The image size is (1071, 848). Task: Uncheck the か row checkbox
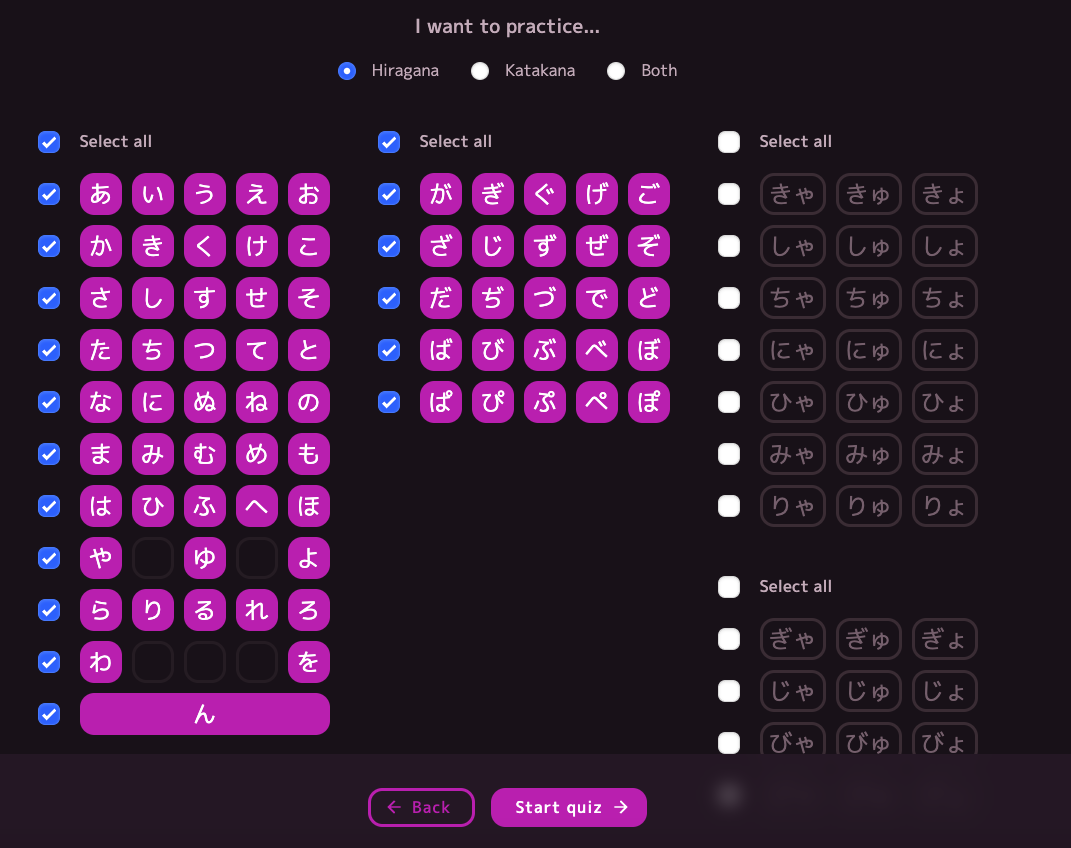pyautogui.click(x=49, y=246)
